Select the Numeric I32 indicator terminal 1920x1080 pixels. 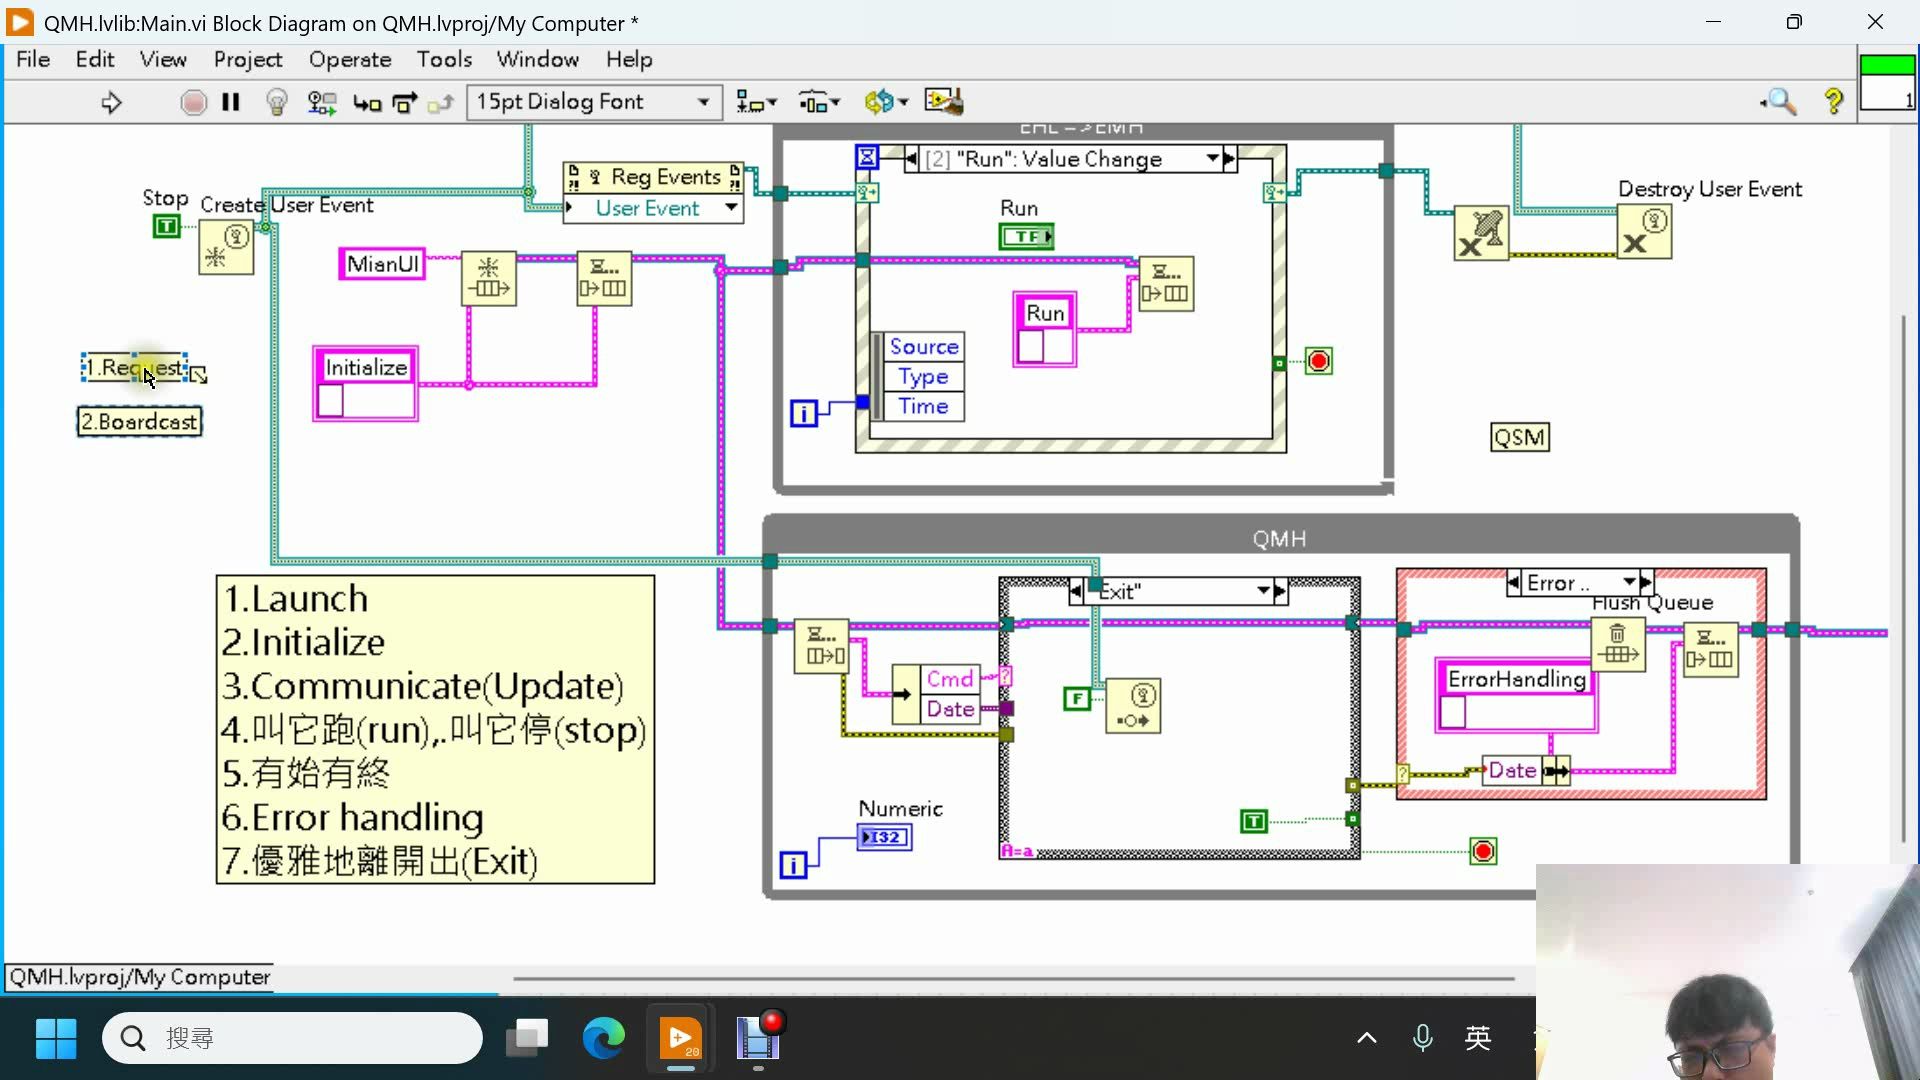pos(885,837)
